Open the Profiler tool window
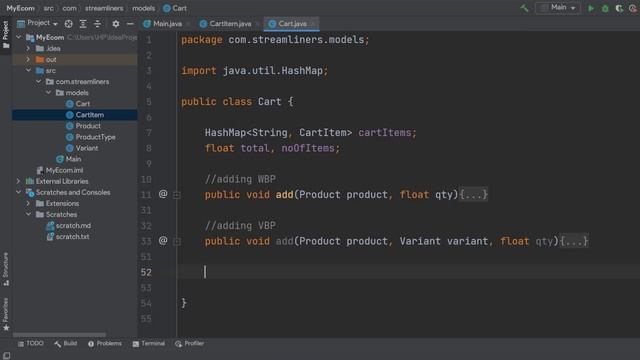 pos(189,344)
